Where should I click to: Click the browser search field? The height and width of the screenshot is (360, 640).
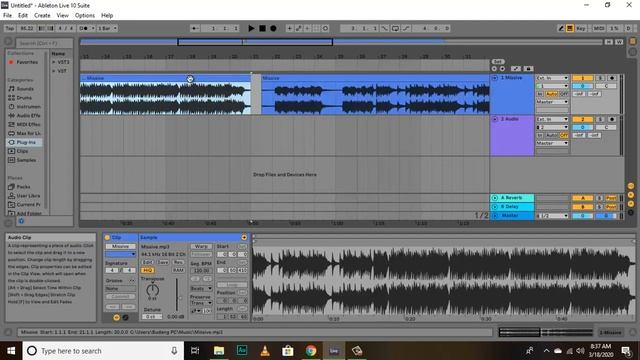tap(44, 43)
